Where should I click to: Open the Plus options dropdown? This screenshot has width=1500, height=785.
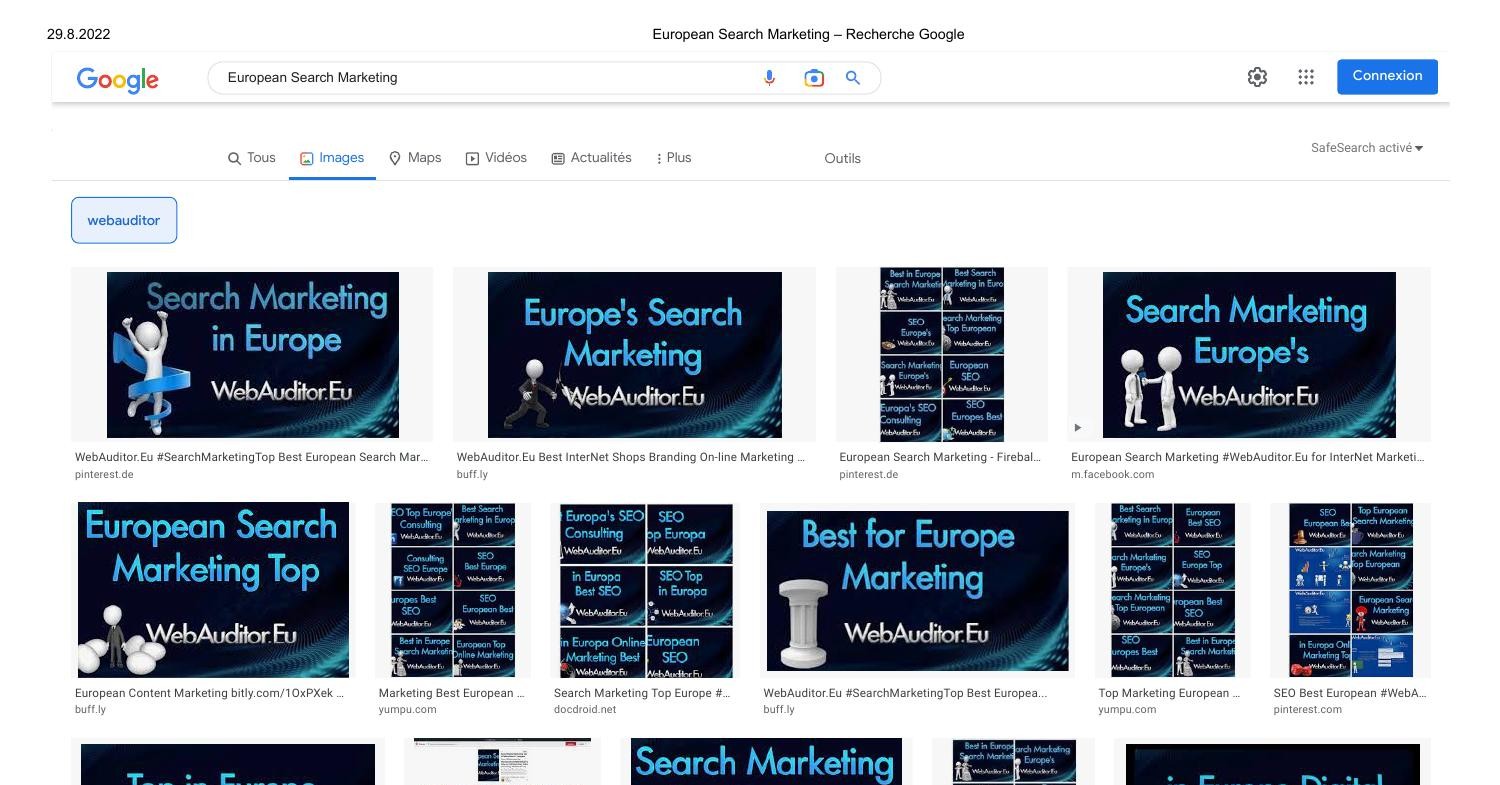tap(673, 157)
